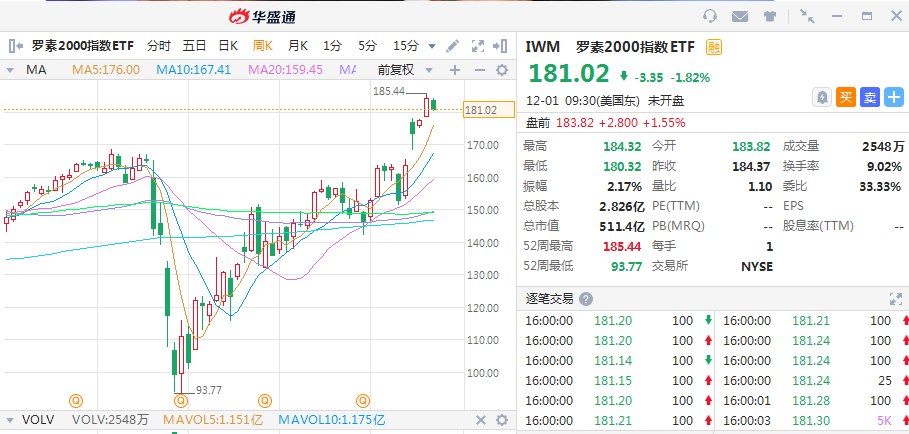
Task: Expand the 15分 interval dropdown
Action: [x=432, y=46]
